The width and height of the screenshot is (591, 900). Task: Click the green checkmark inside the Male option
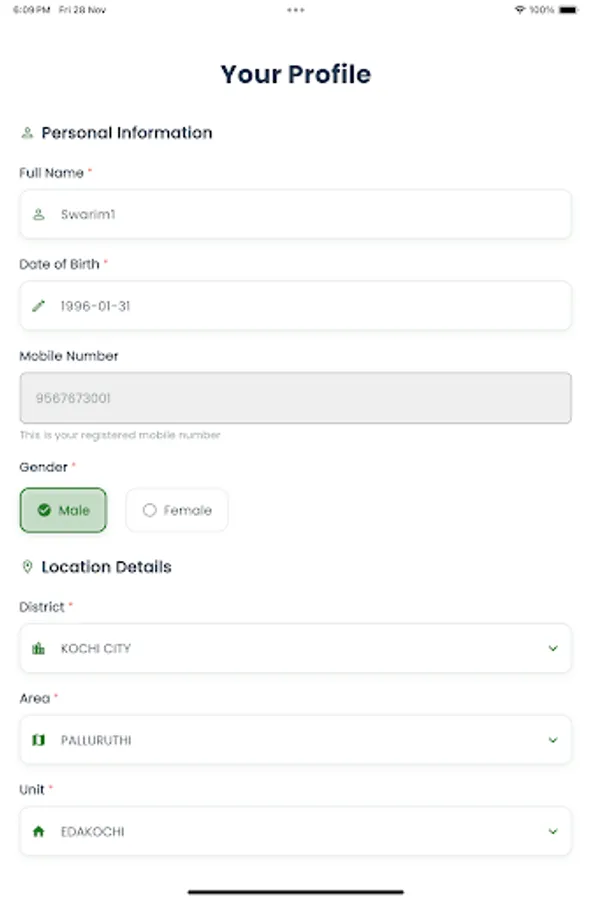point(44,510)
